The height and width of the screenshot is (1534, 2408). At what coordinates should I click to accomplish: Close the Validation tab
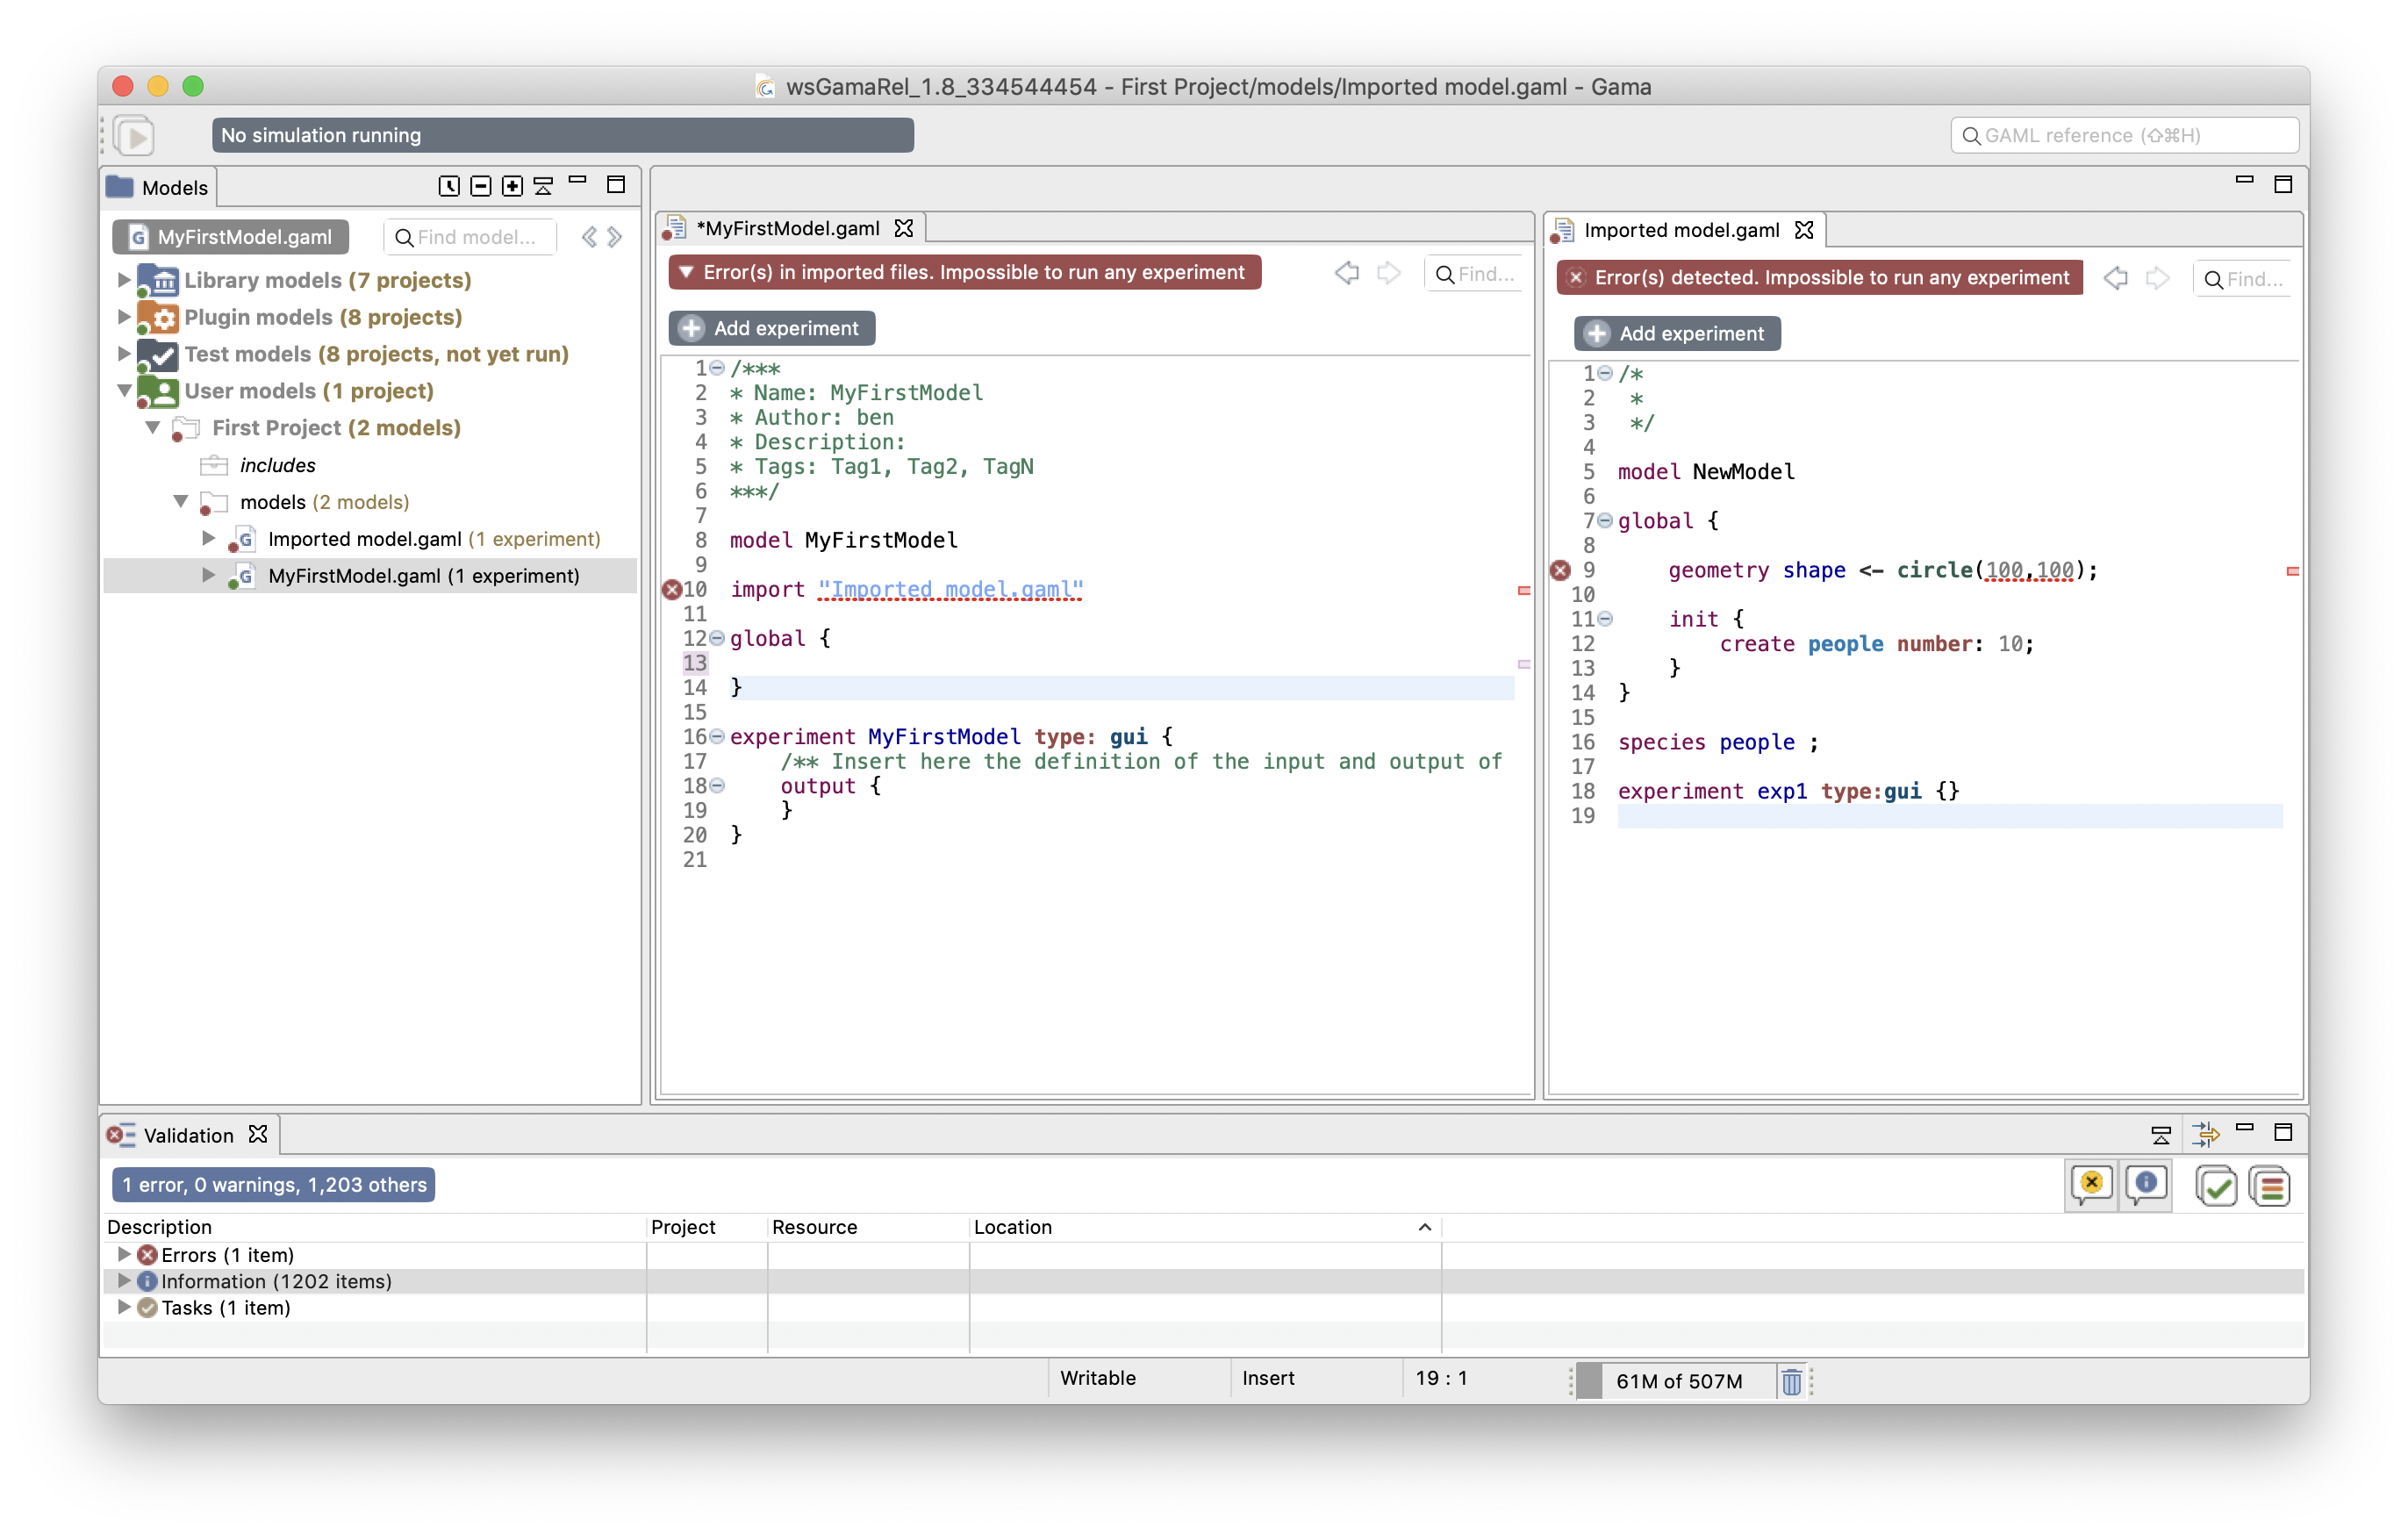[x=258, y=1134]
